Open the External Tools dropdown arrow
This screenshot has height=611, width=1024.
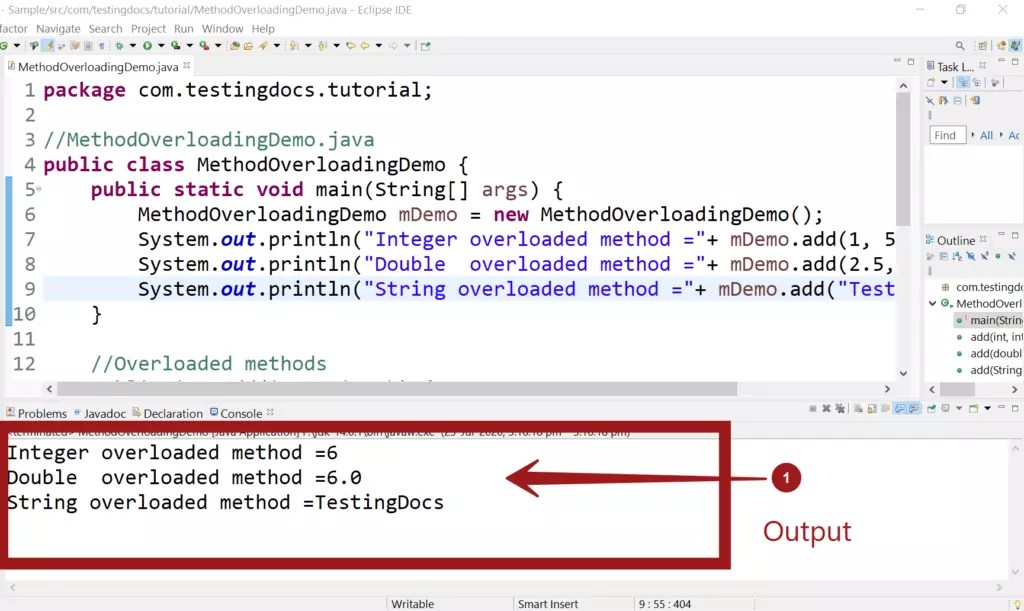[x=218, y=46]
